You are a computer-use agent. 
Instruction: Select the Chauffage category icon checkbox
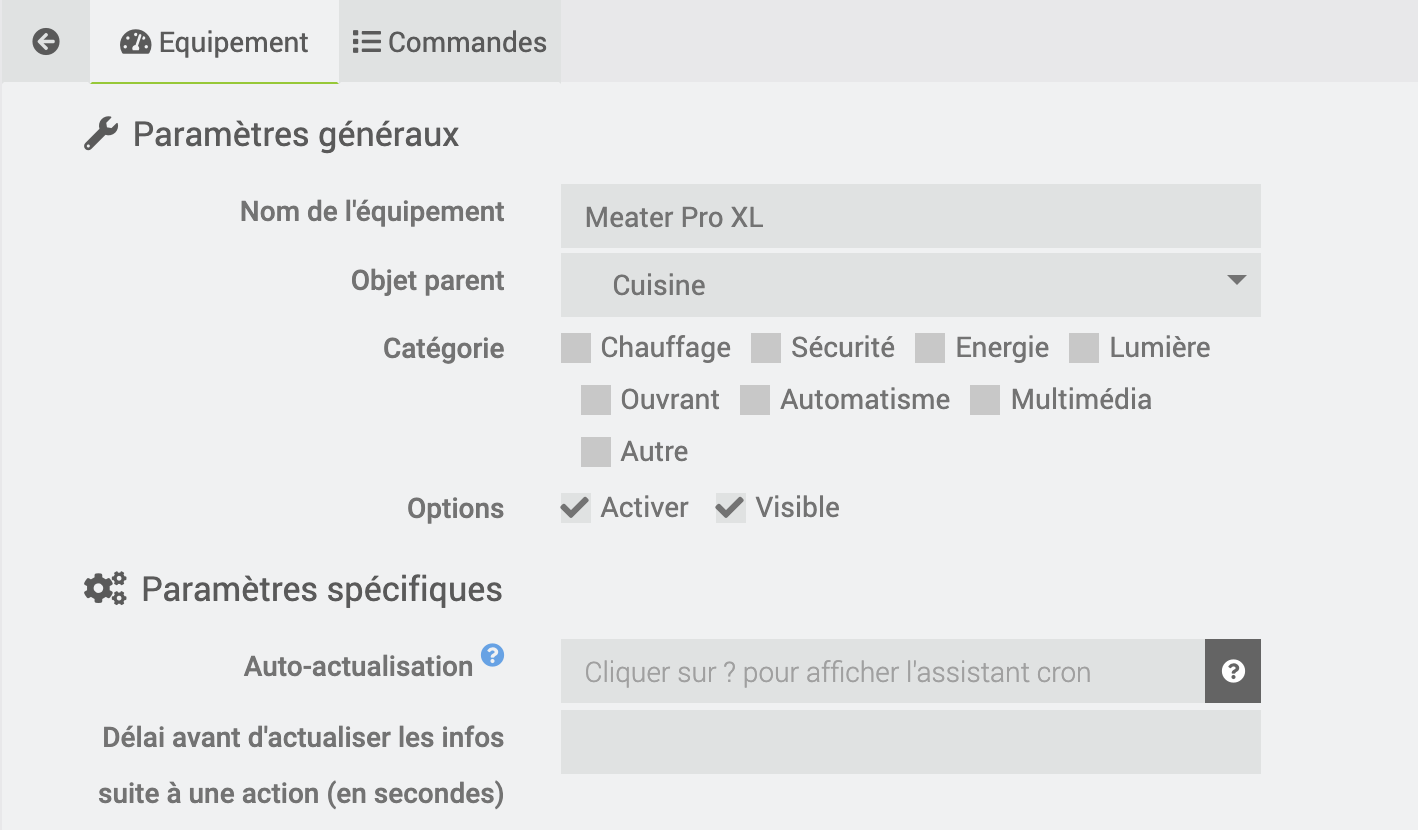(575, 347)
